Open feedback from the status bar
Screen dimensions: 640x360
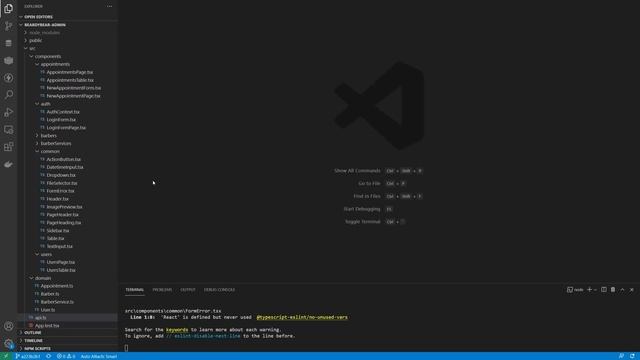pos(621,356)
